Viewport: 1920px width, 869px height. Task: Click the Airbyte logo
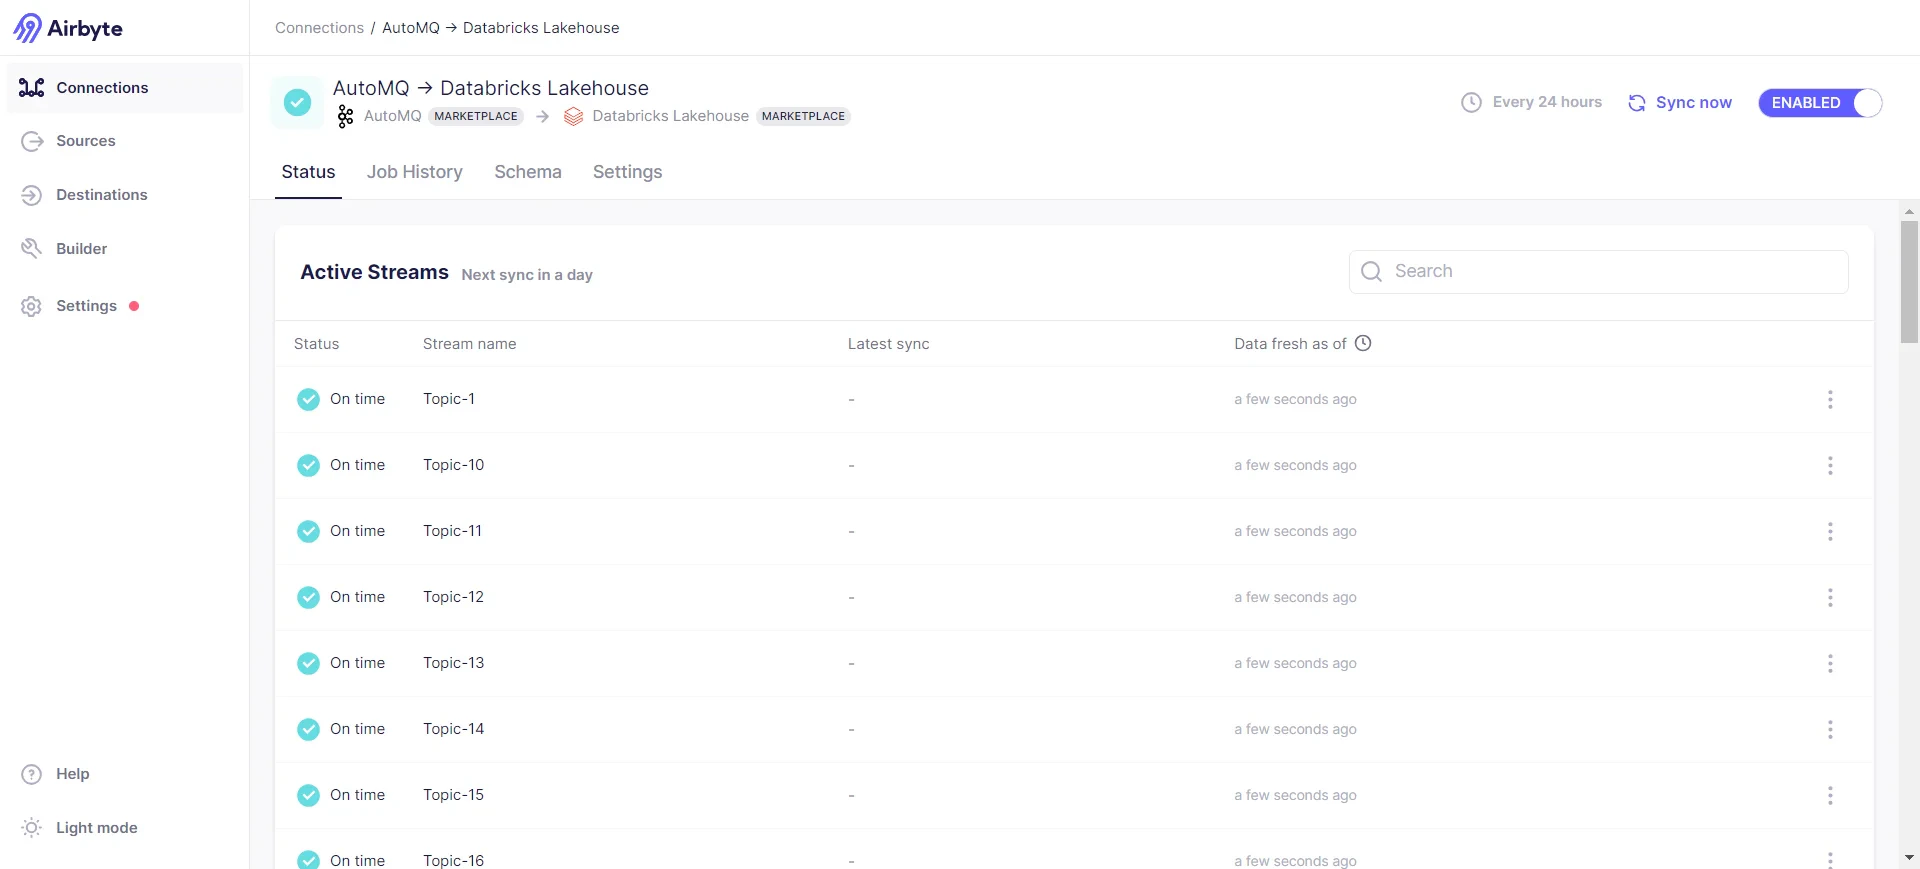[x=68, y=28]
